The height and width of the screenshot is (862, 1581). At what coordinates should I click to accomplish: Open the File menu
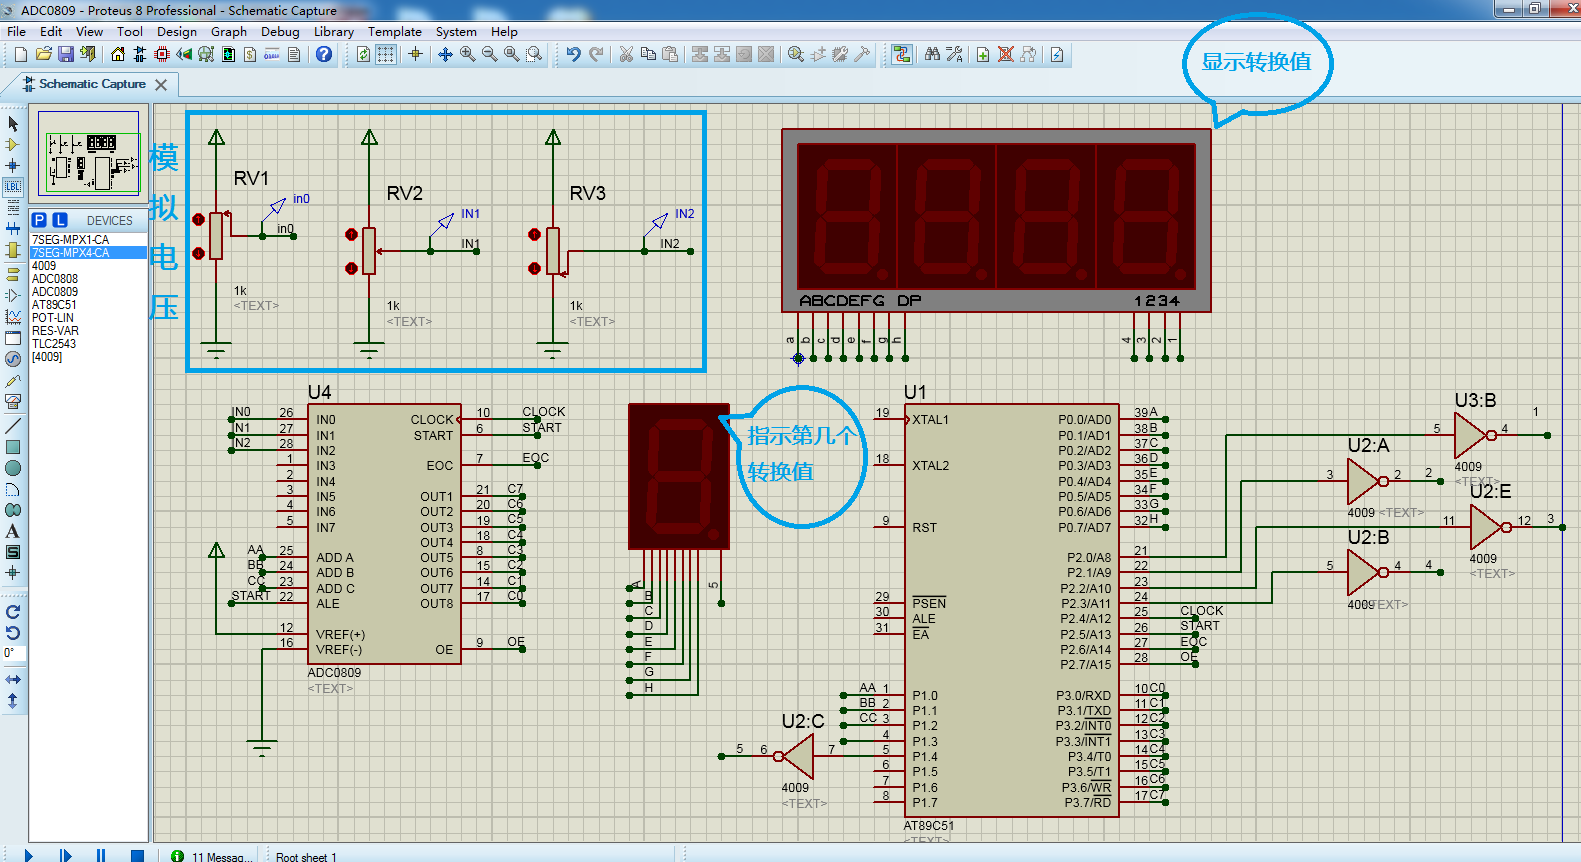click(17, 31)
